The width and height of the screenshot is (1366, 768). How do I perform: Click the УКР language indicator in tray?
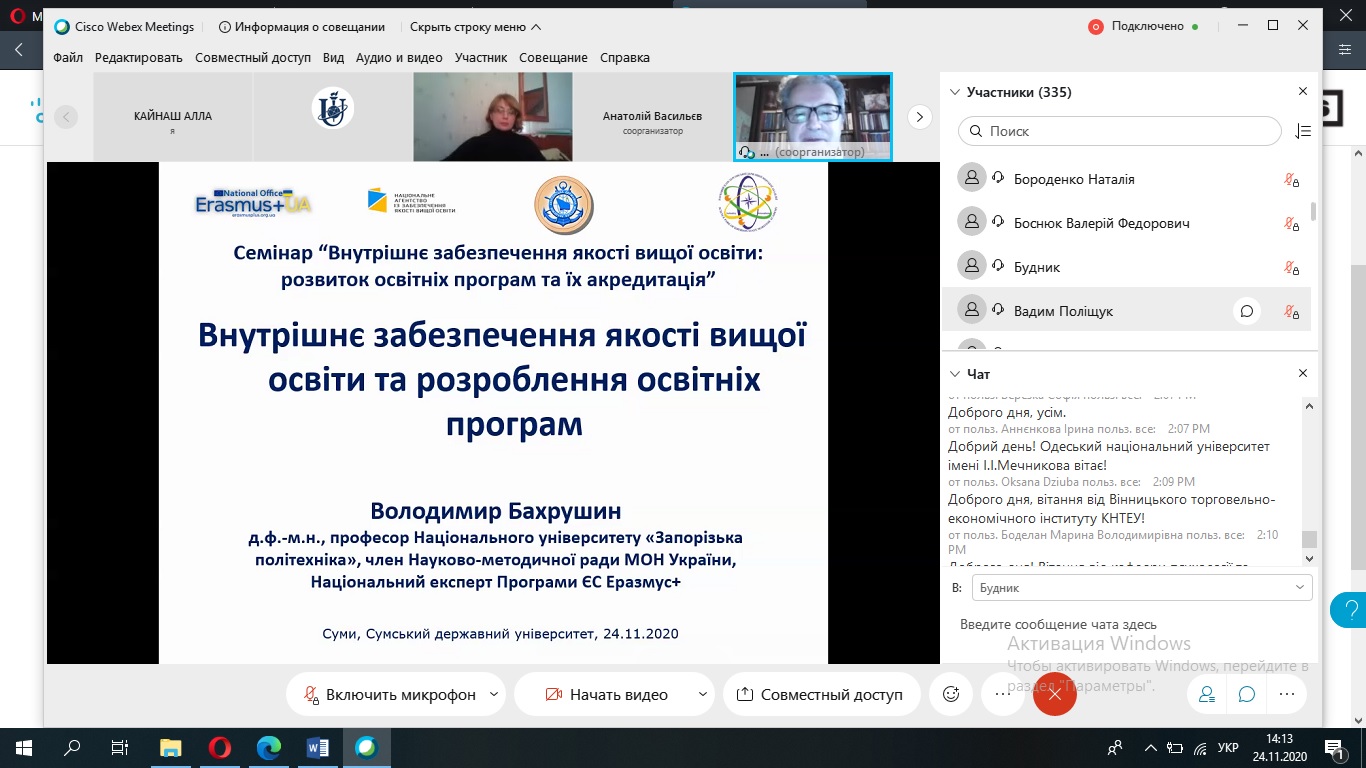[x=1229, y=748]
